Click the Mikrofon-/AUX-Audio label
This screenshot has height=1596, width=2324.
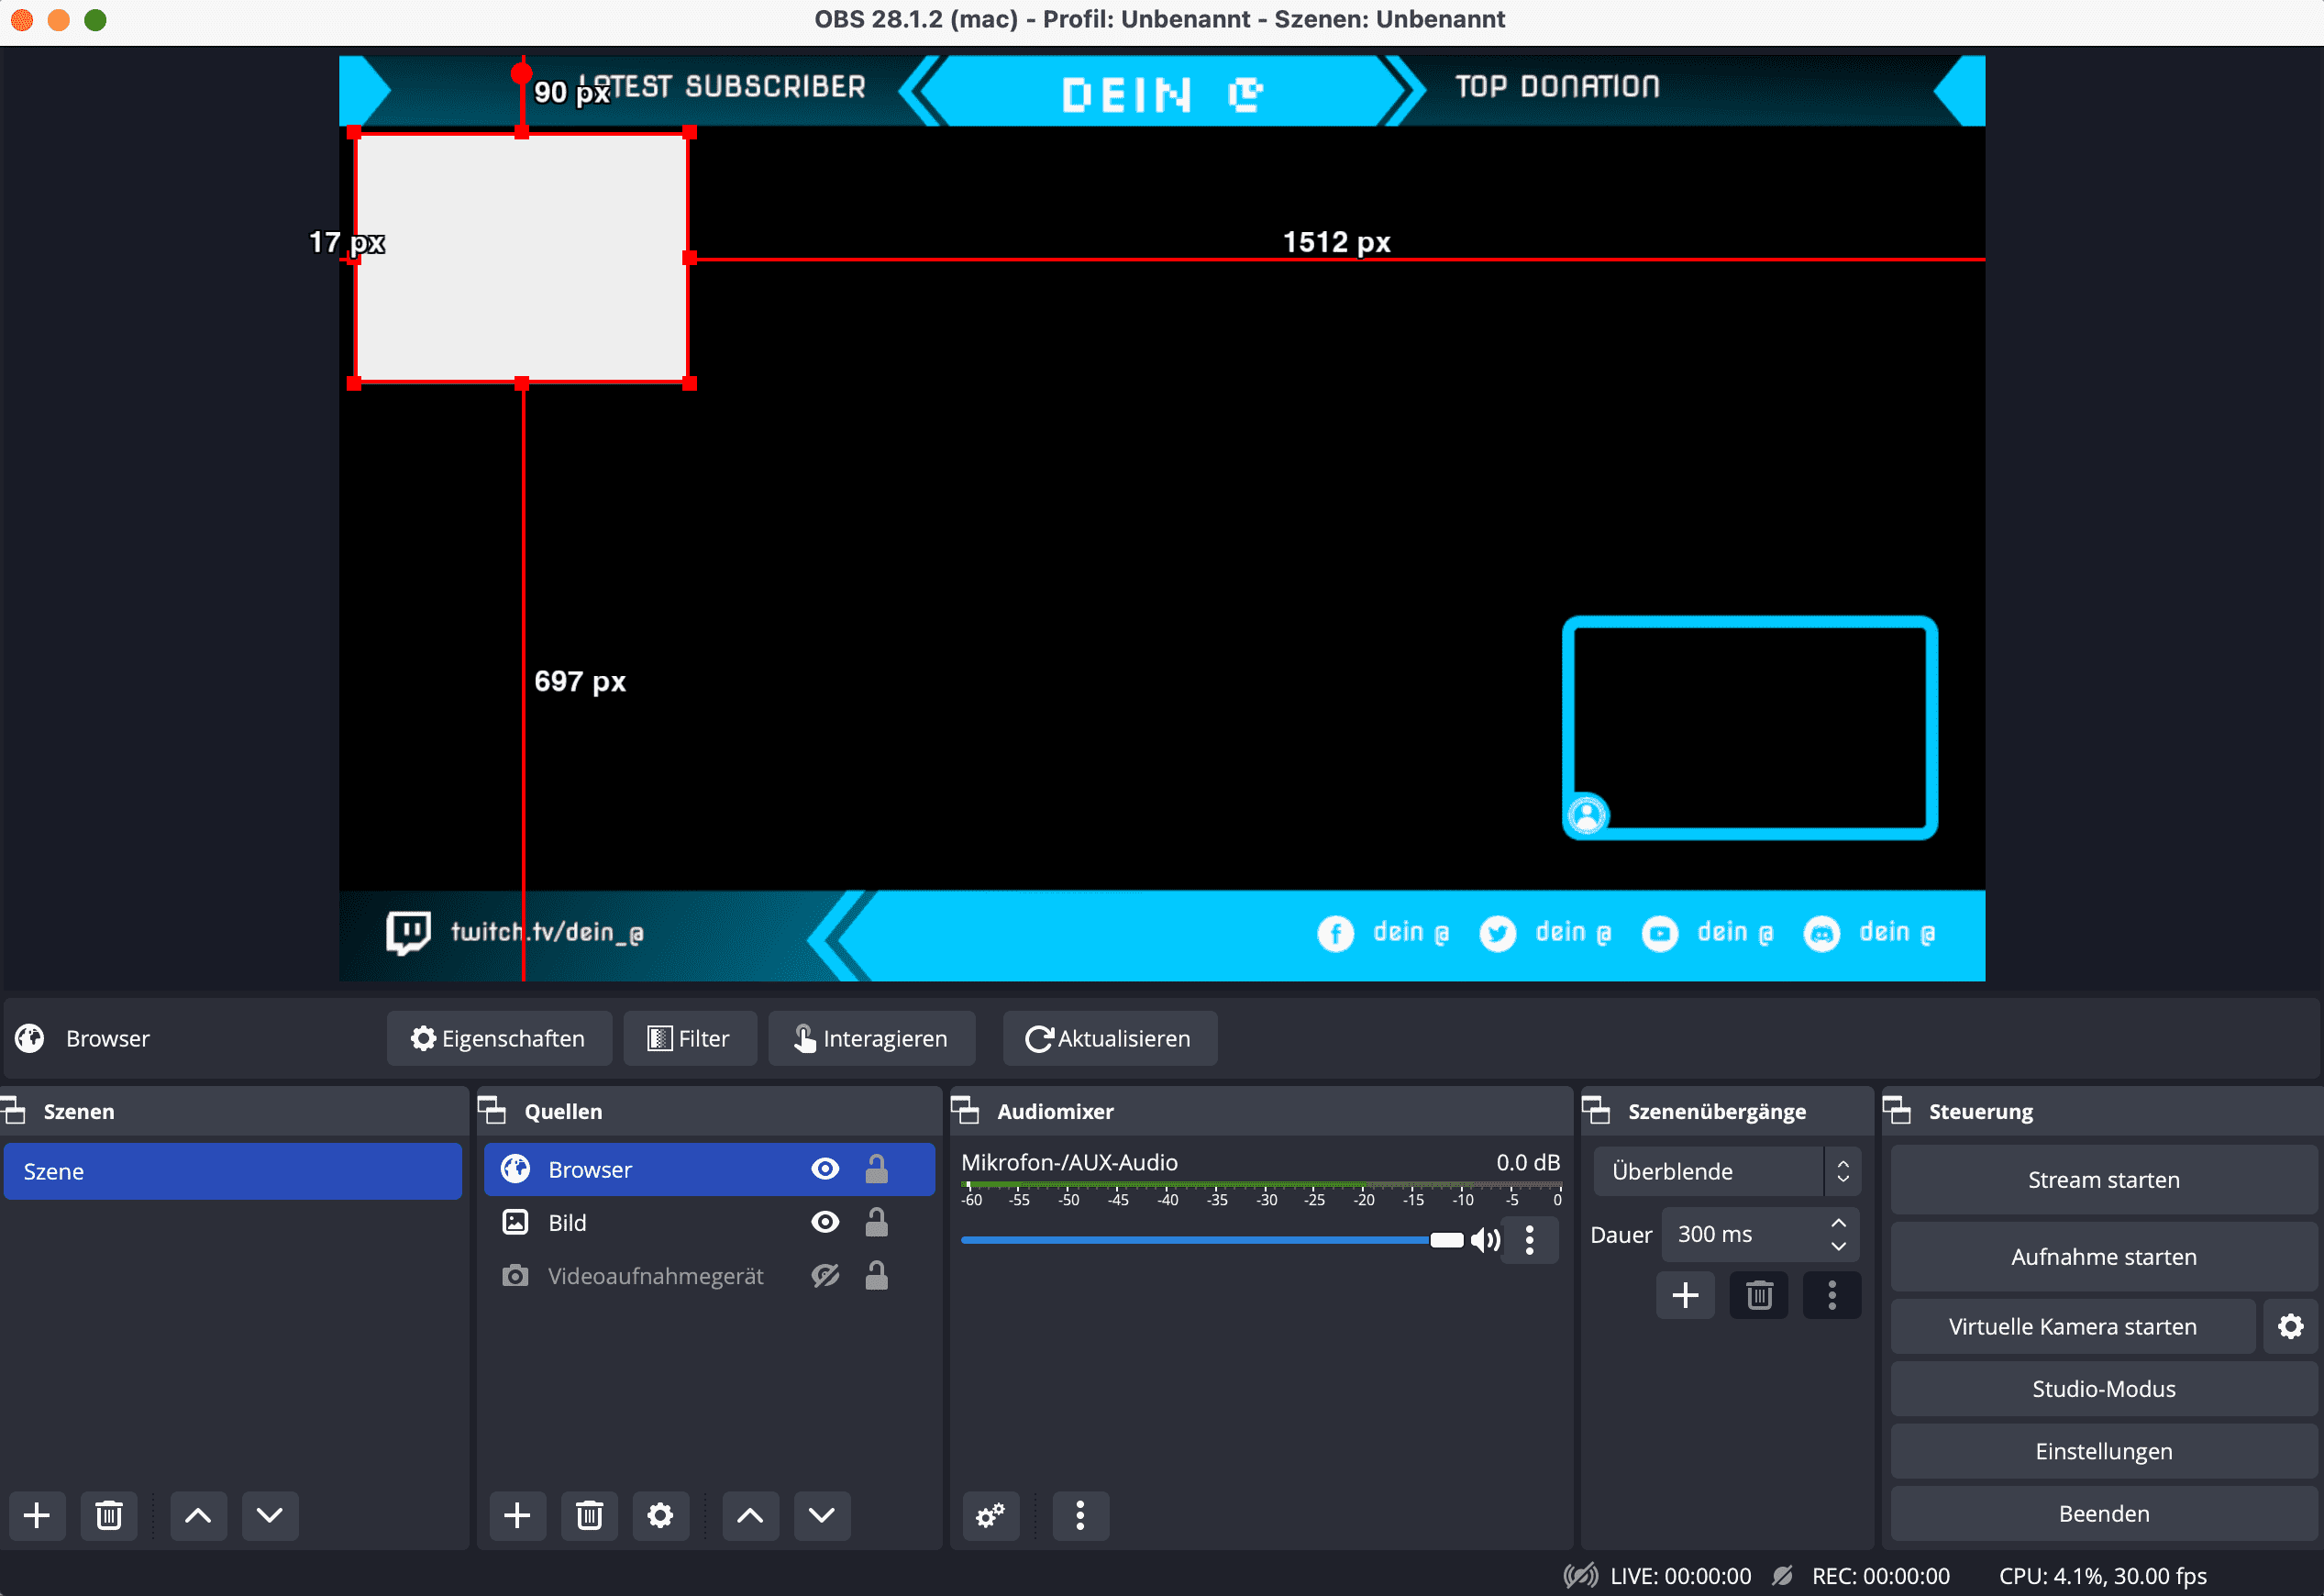point(1069,1162)
